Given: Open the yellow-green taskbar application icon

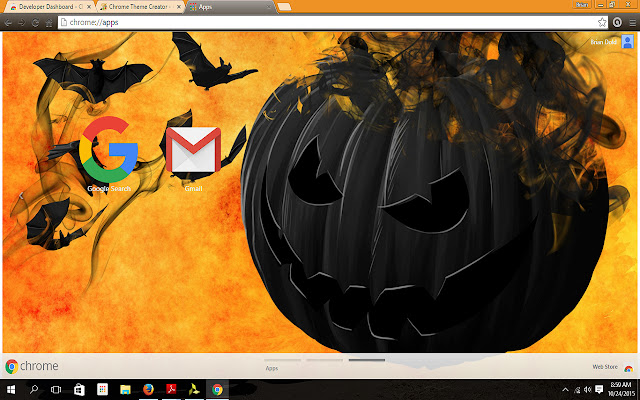Looking at the screenshot, I should click(x=194, y=389).
